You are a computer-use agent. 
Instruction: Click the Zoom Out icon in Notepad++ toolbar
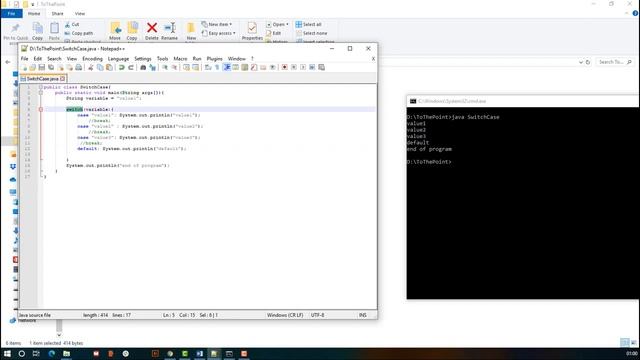(174, 67)
